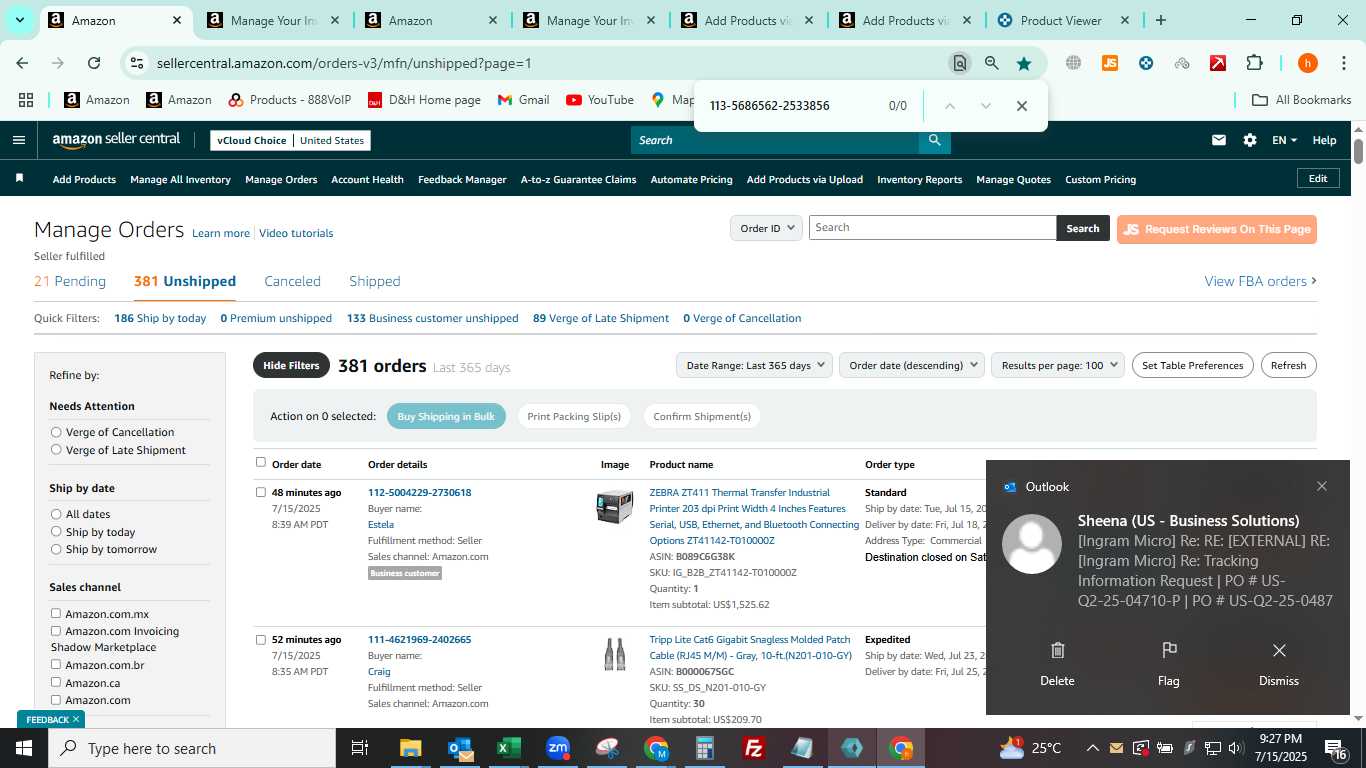This screenshot has height=768, width=1366.
Task: Switch to the Shipped orders tab
Action: tap(375, 281)
